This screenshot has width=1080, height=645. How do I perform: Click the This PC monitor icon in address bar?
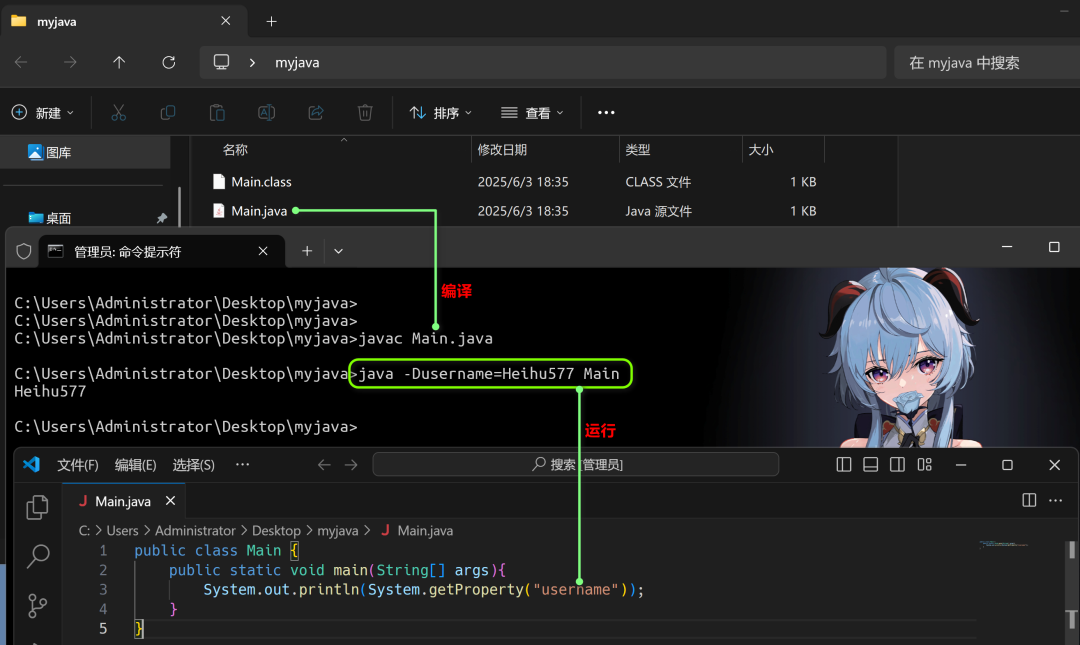coord(221,62)
